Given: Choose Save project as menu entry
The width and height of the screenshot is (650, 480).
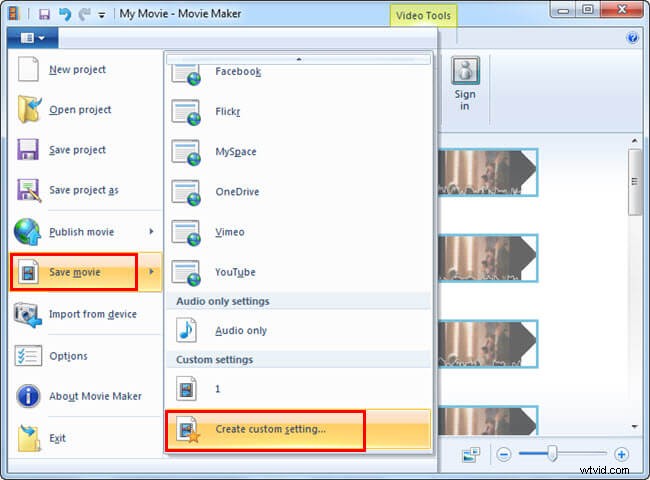Looking at the screenshot, I should (x=84, y=190).
